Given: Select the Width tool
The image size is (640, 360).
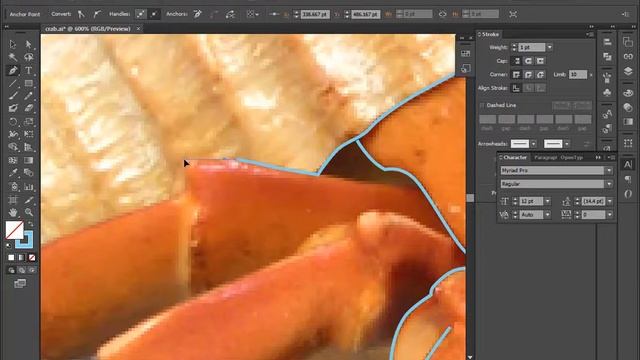Looking at the screenshot, I should [13, 134].
